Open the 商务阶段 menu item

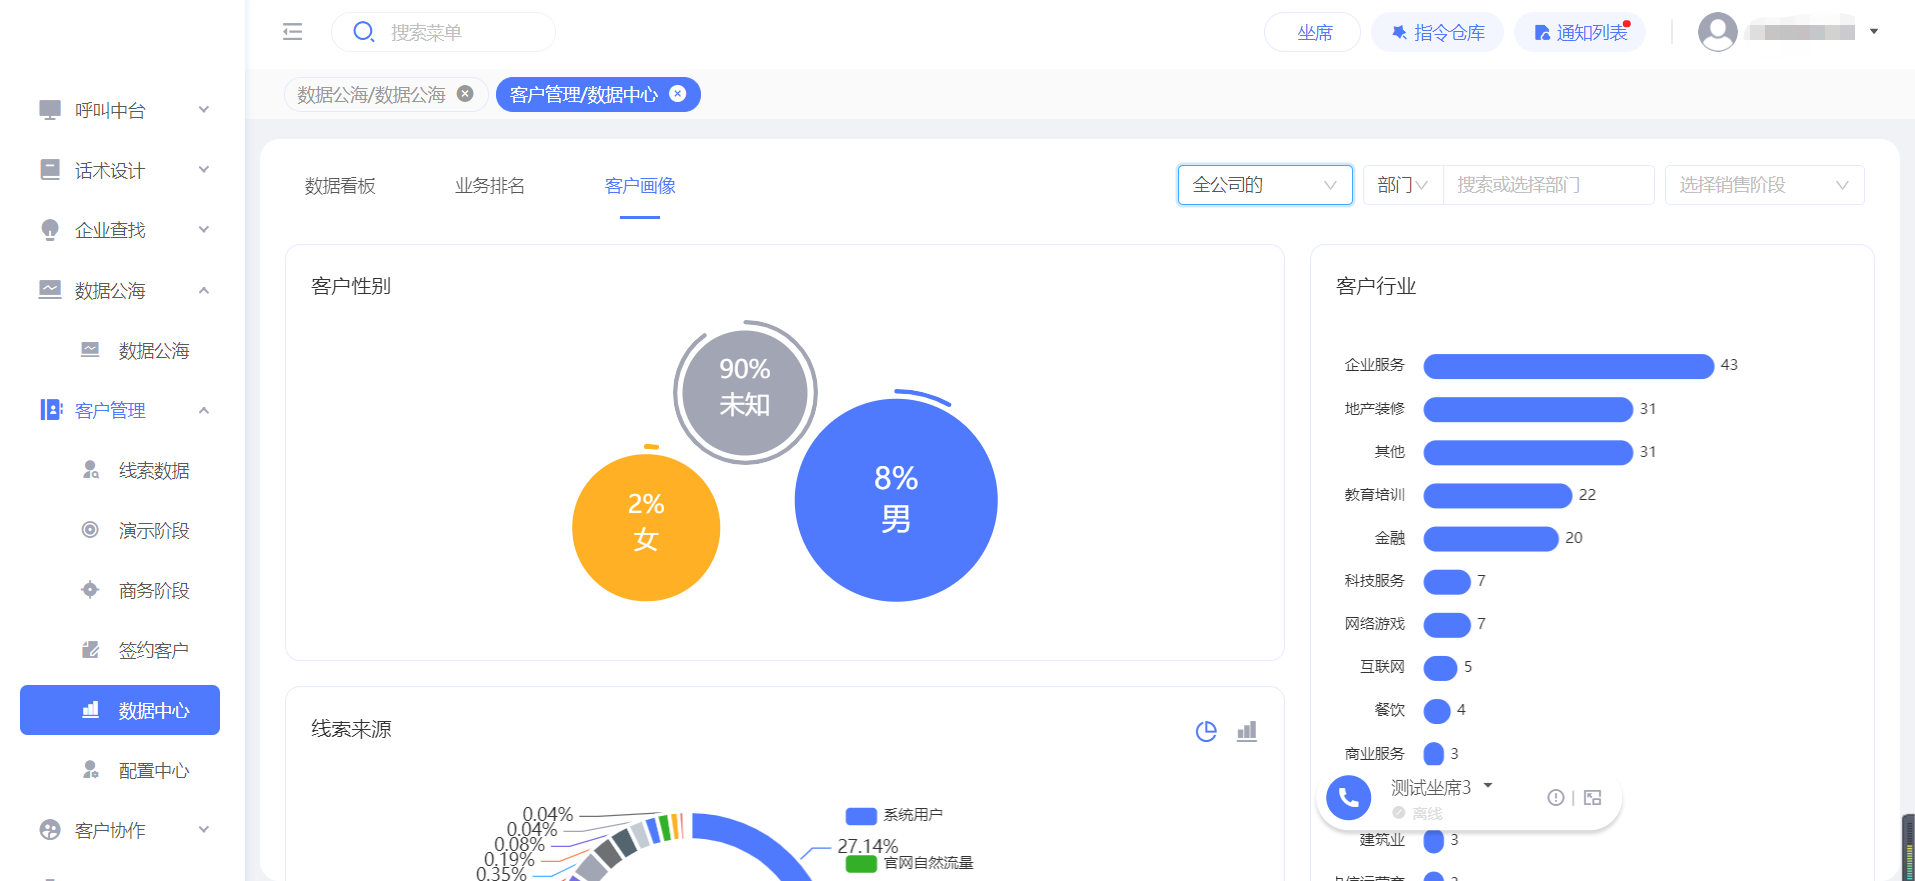[120, 590]
